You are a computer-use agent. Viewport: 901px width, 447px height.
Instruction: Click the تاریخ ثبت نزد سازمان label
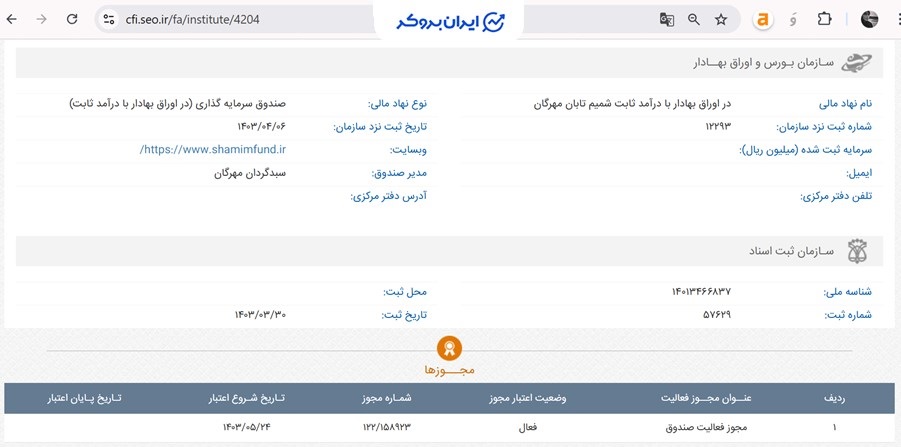(x=380, y=127)
